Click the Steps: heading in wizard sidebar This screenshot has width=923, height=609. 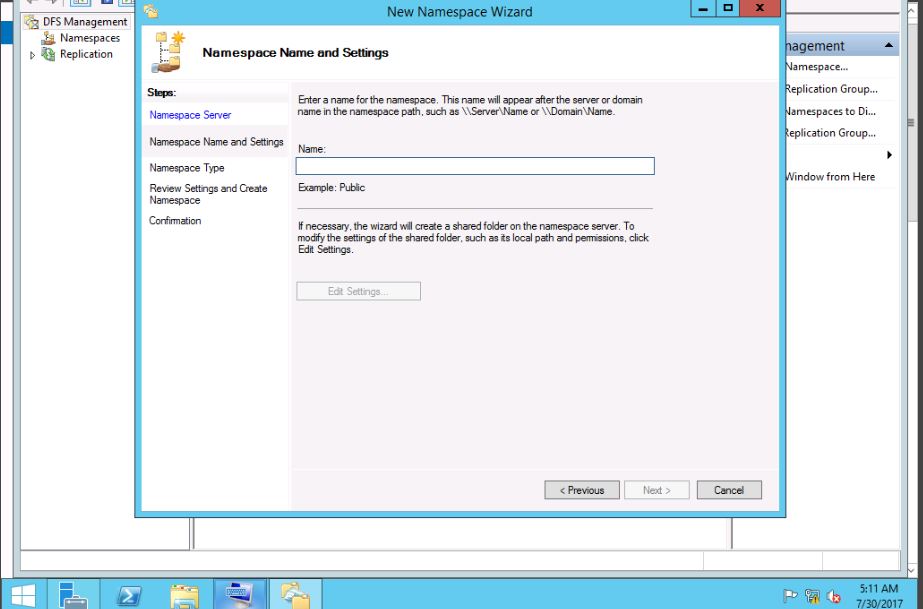pyautogui.click(x=162, y=92)
